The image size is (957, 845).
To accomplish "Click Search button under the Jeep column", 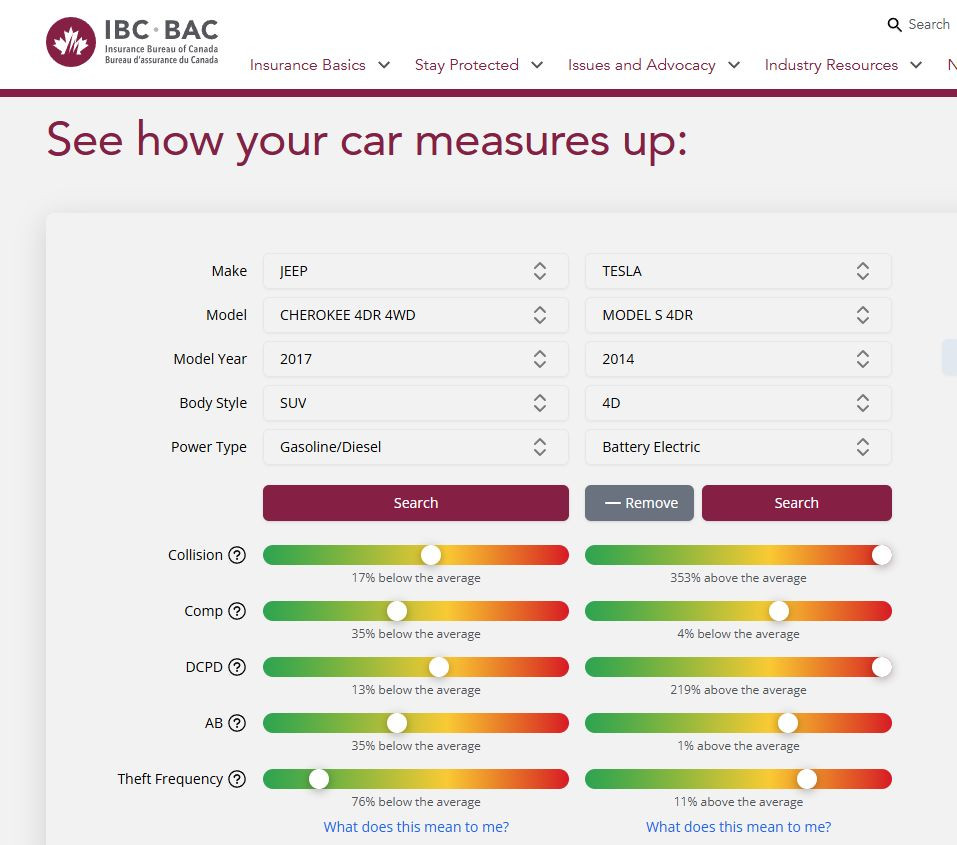I will [x=416, y=503].
